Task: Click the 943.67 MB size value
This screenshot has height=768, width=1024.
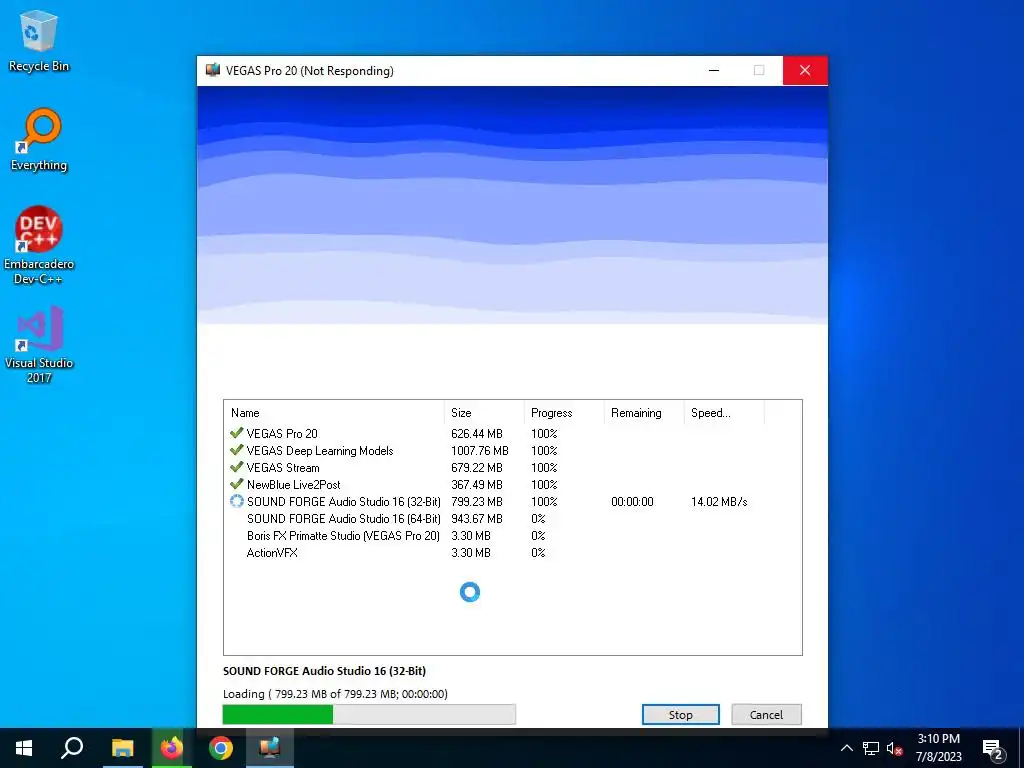Action: (x=477, y=519)
